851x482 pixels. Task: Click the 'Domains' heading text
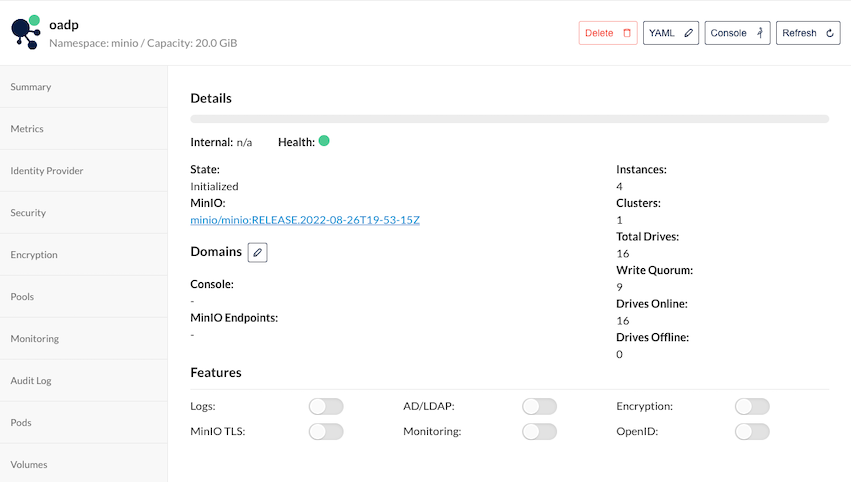216,251
